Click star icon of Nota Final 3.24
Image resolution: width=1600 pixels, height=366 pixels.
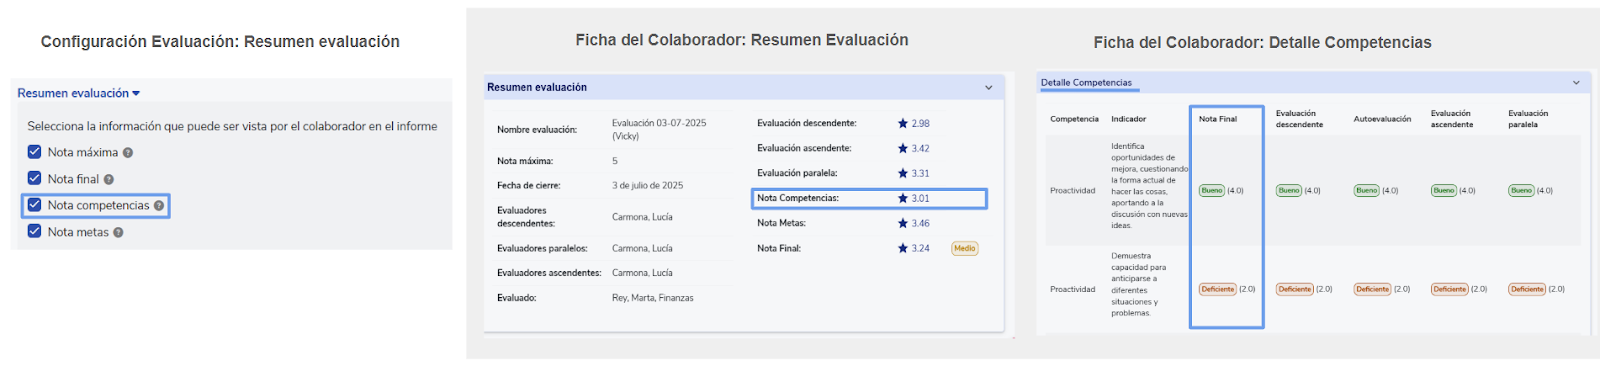point(903,249)
